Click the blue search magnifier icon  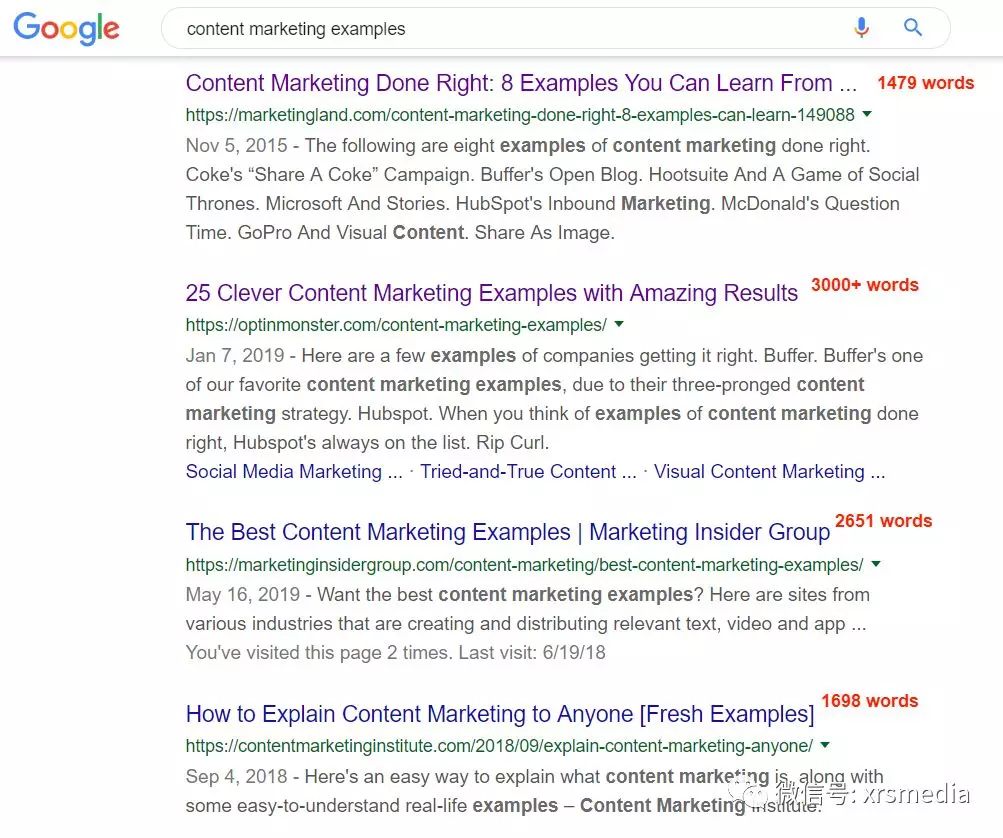[x=913, y=28]
